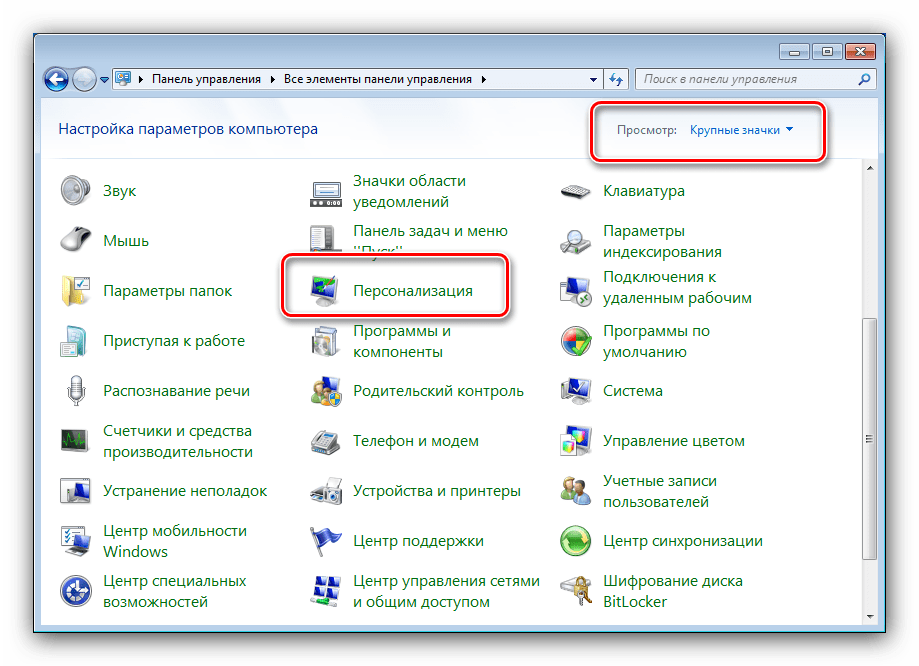919x666 pixels.
Task: Click the Back navigation arrow button
Action: coord(57,78)
